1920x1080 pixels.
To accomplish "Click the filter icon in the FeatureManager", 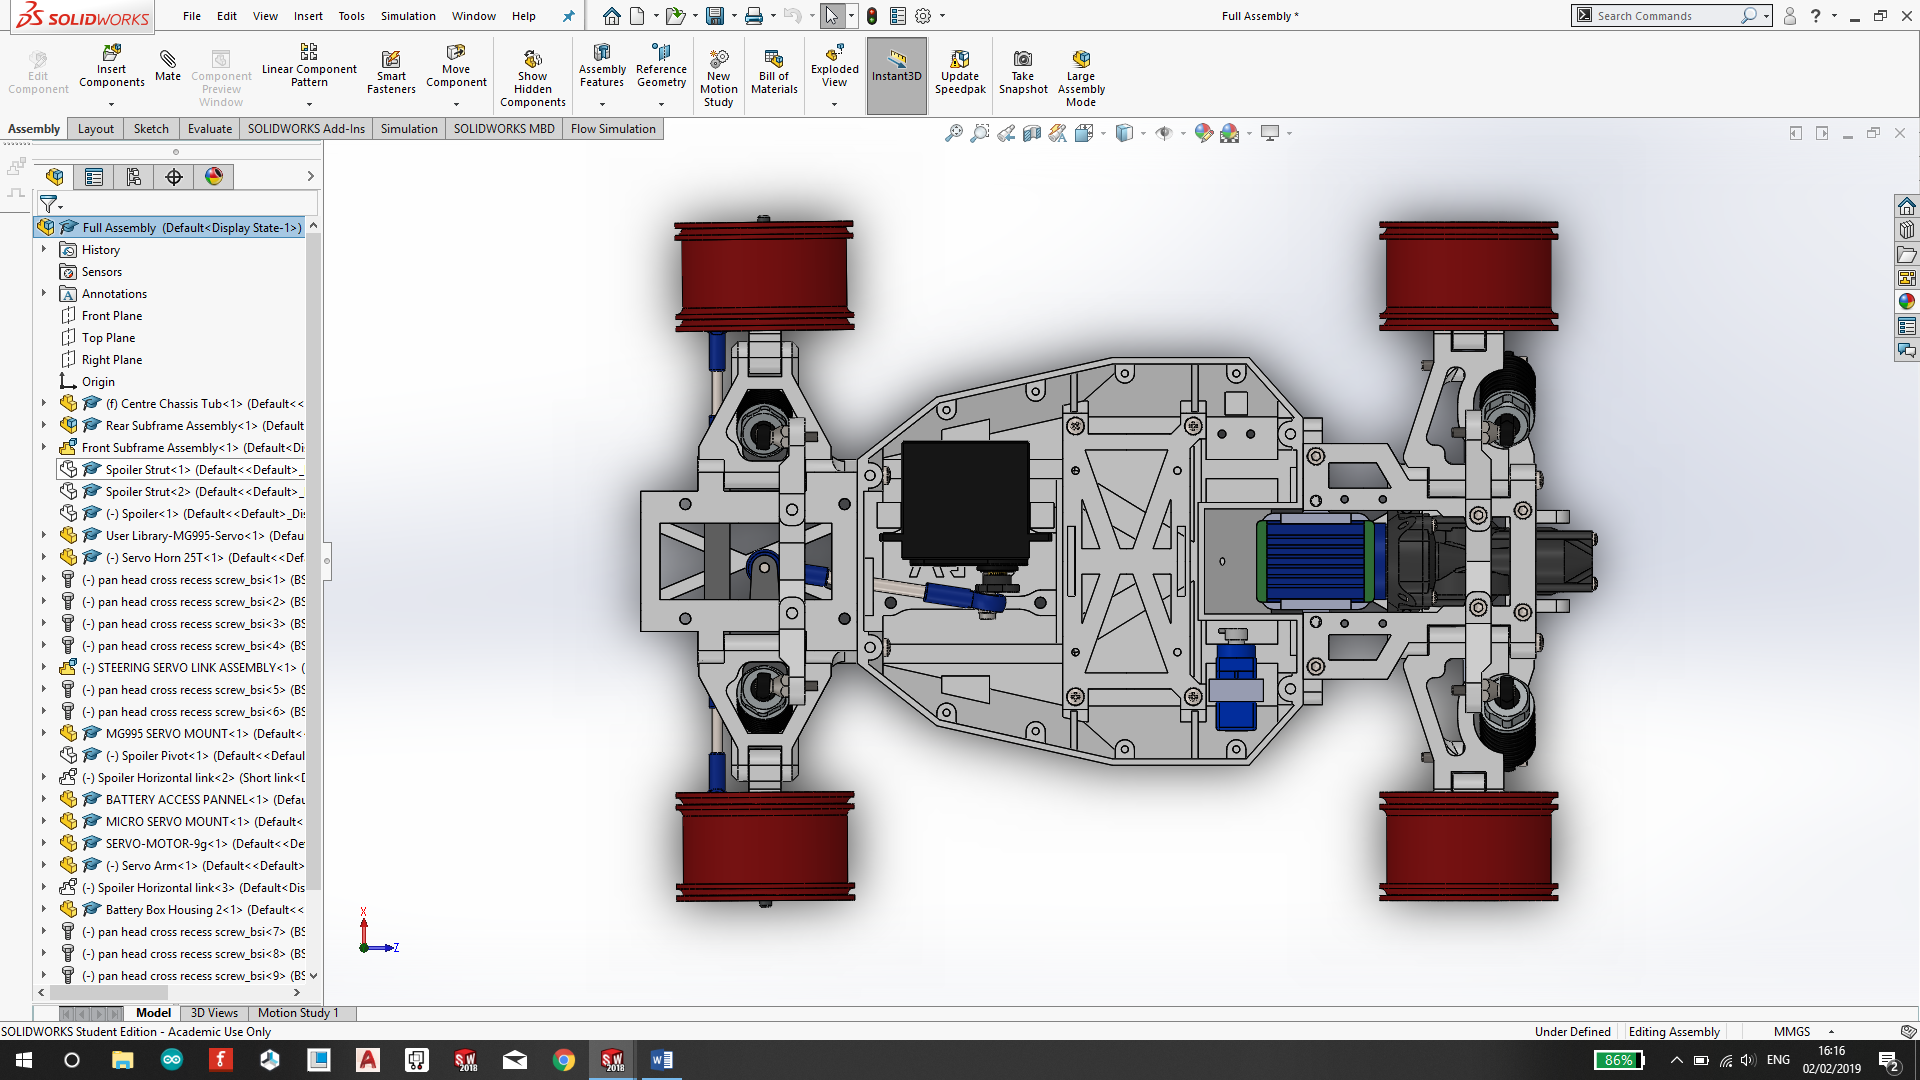I will click(x=49, y=204).
